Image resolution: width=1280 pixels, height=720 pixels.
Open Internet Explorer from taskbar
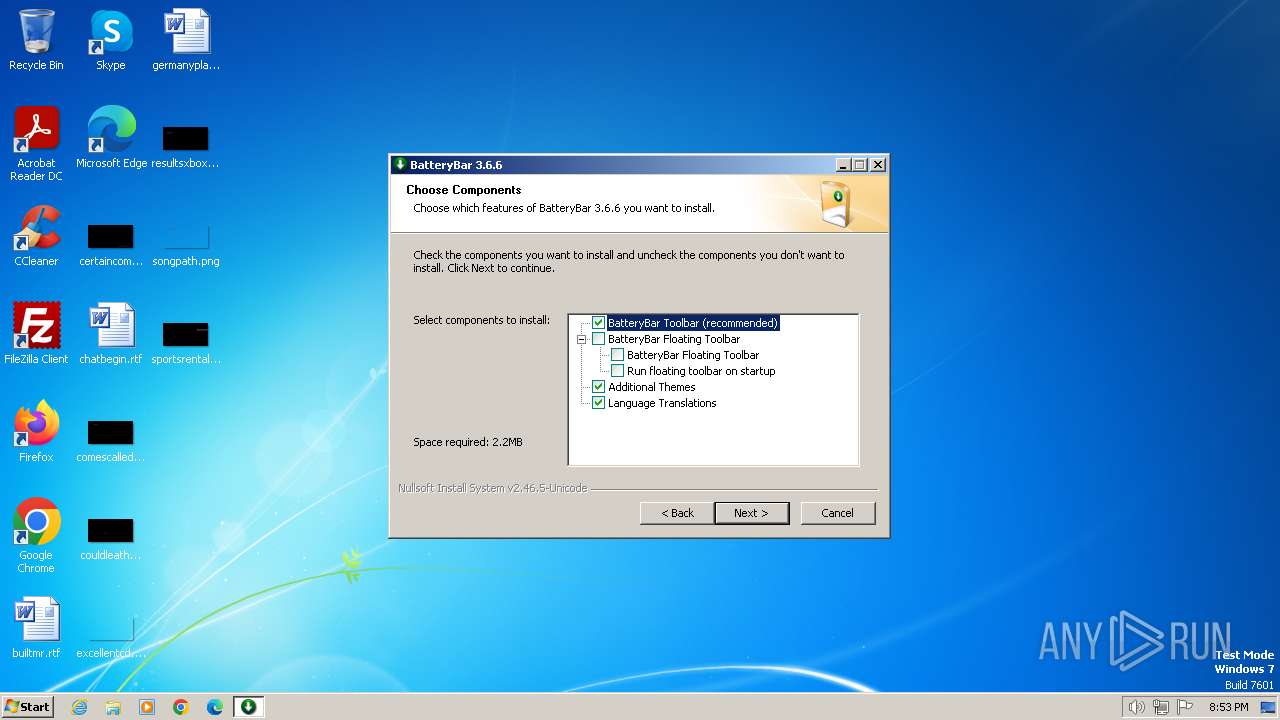(79, 707)
